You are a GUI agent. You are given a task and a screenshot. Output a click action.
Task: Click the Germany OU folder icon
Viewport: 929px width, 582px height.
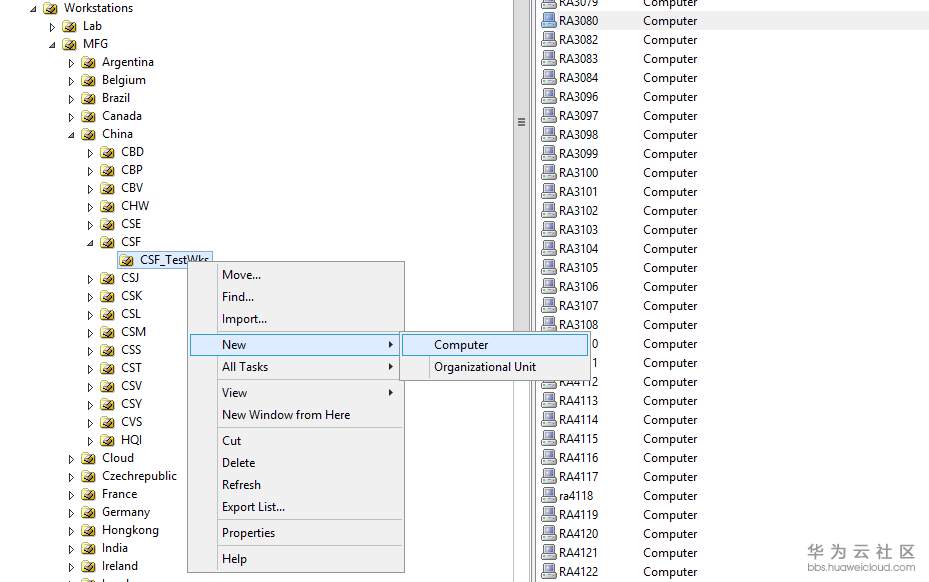coord(88,512)
